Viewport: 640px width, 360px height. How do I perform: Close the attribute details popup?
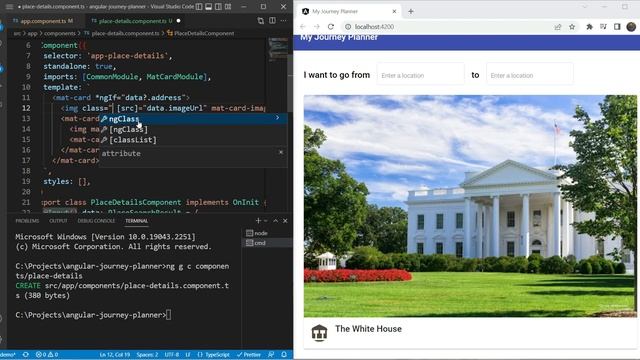(281, 152)
